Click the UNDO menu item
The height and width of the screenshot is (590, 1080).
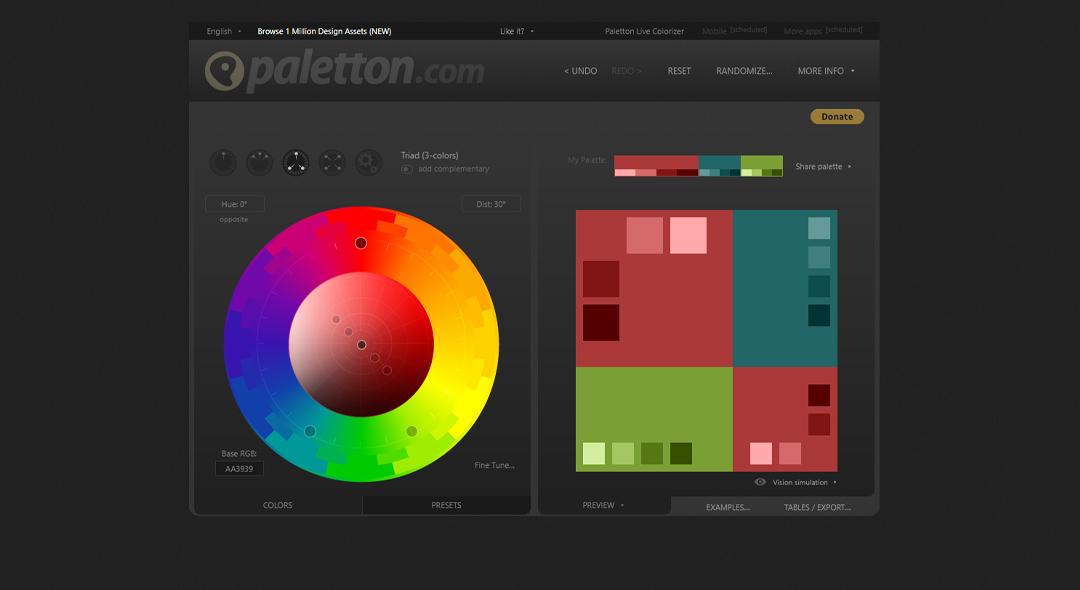pos(581,71)
